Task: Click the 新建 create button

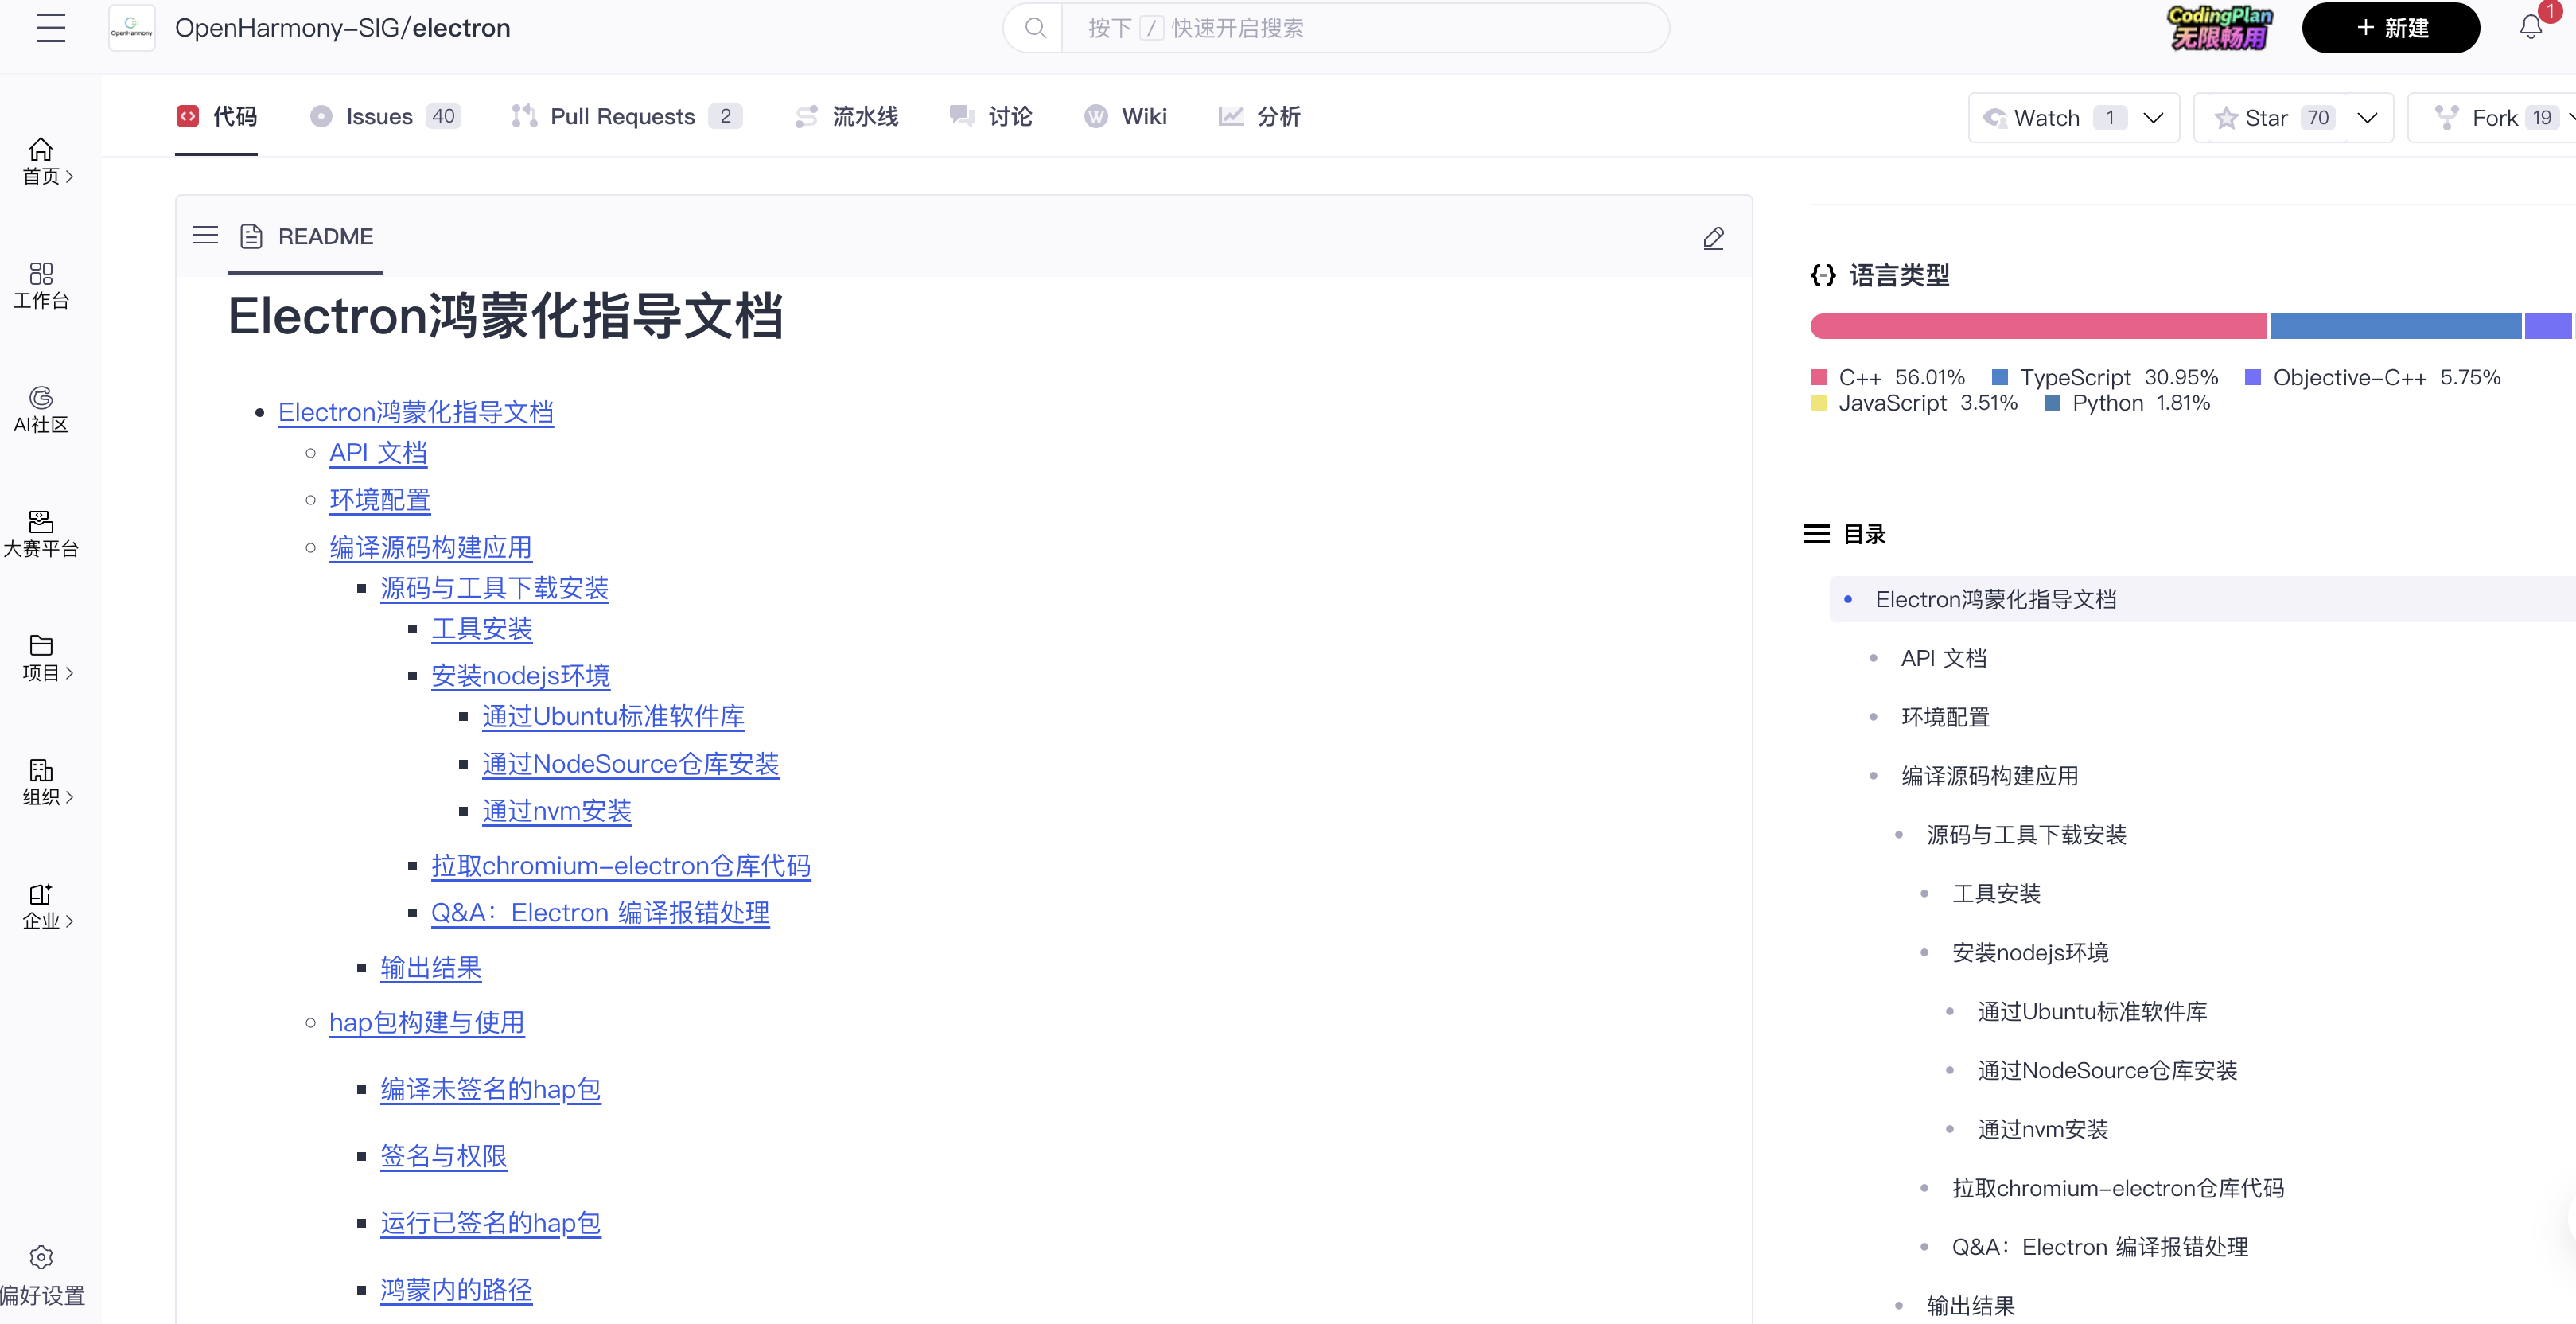Action: pos(2390,28)
